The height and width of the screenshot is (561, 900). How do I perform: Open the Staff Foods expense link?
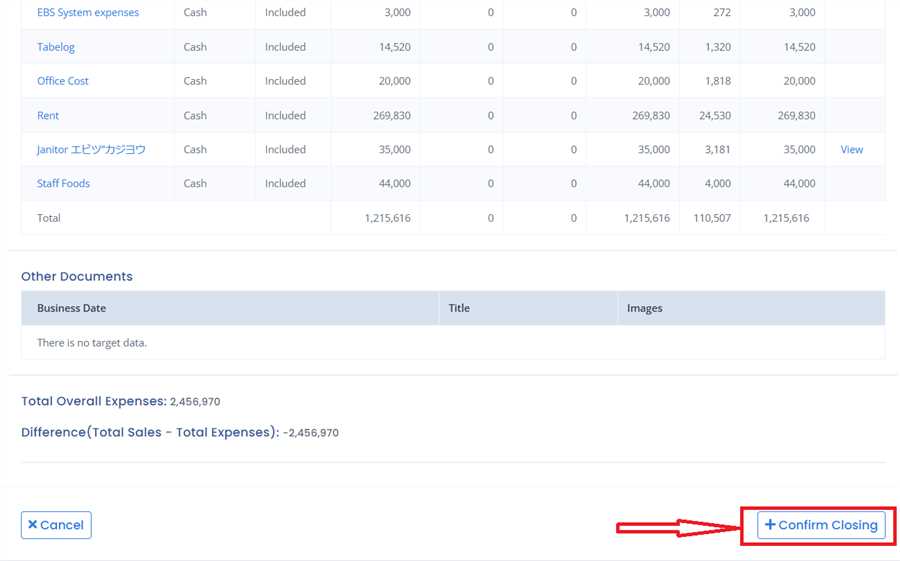coord(63,183)
